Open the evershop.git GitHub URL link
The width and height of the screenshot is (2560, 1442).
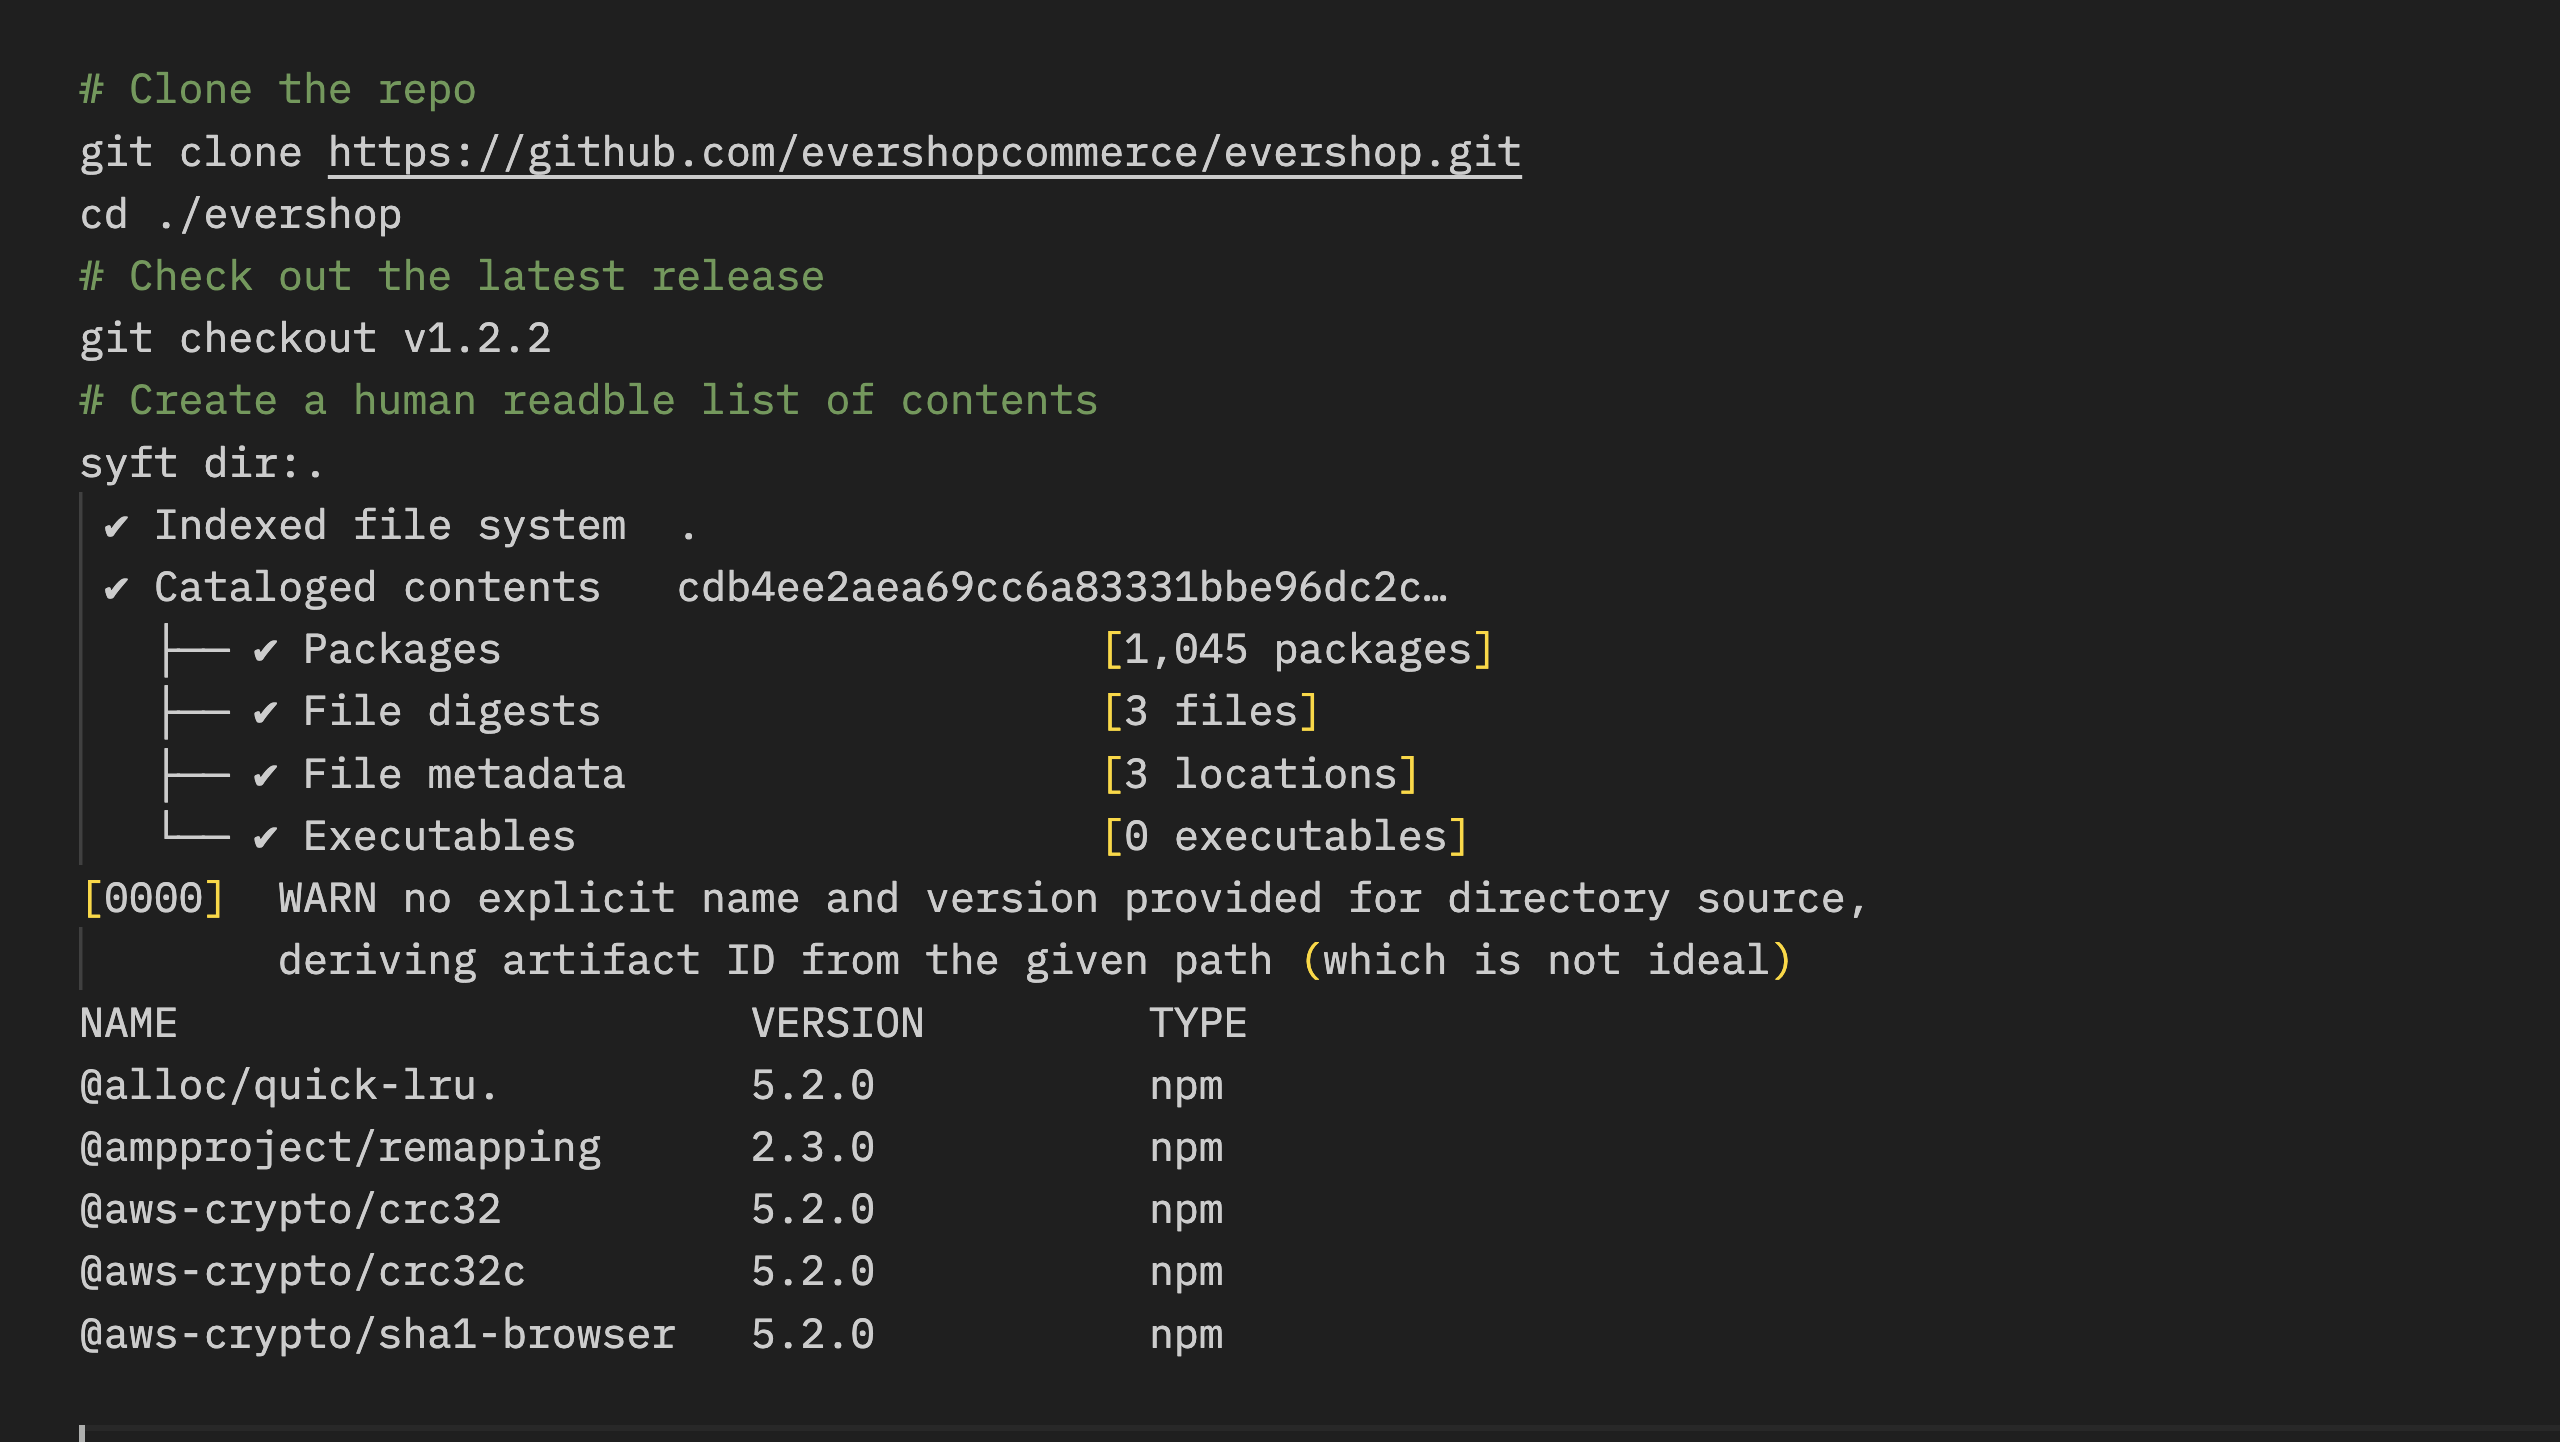924,153
